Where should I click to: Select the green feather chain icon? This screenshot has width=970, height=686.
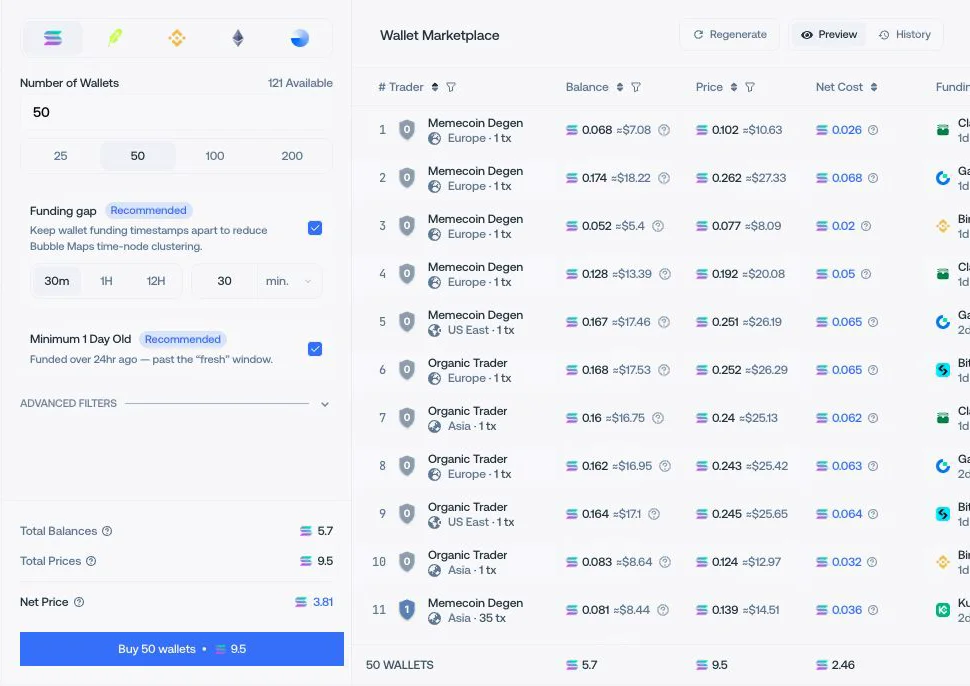pos(115,38)
